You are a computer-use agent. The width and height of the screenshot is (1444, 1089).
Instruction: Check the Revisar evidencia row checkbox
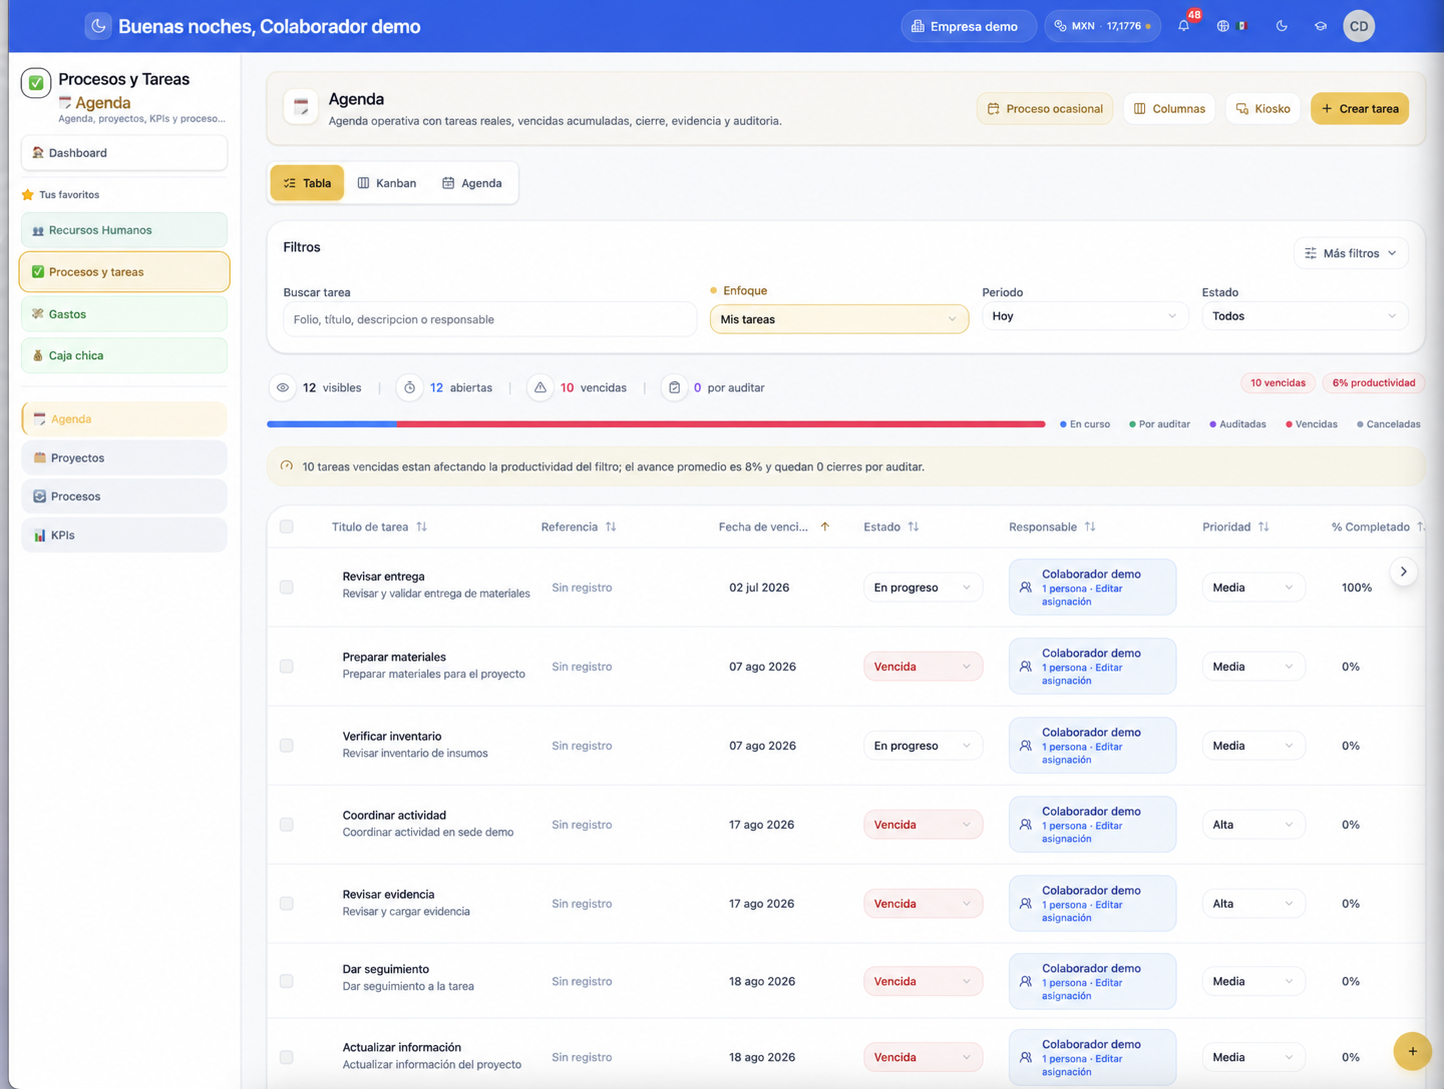click(x=287, y=903)
